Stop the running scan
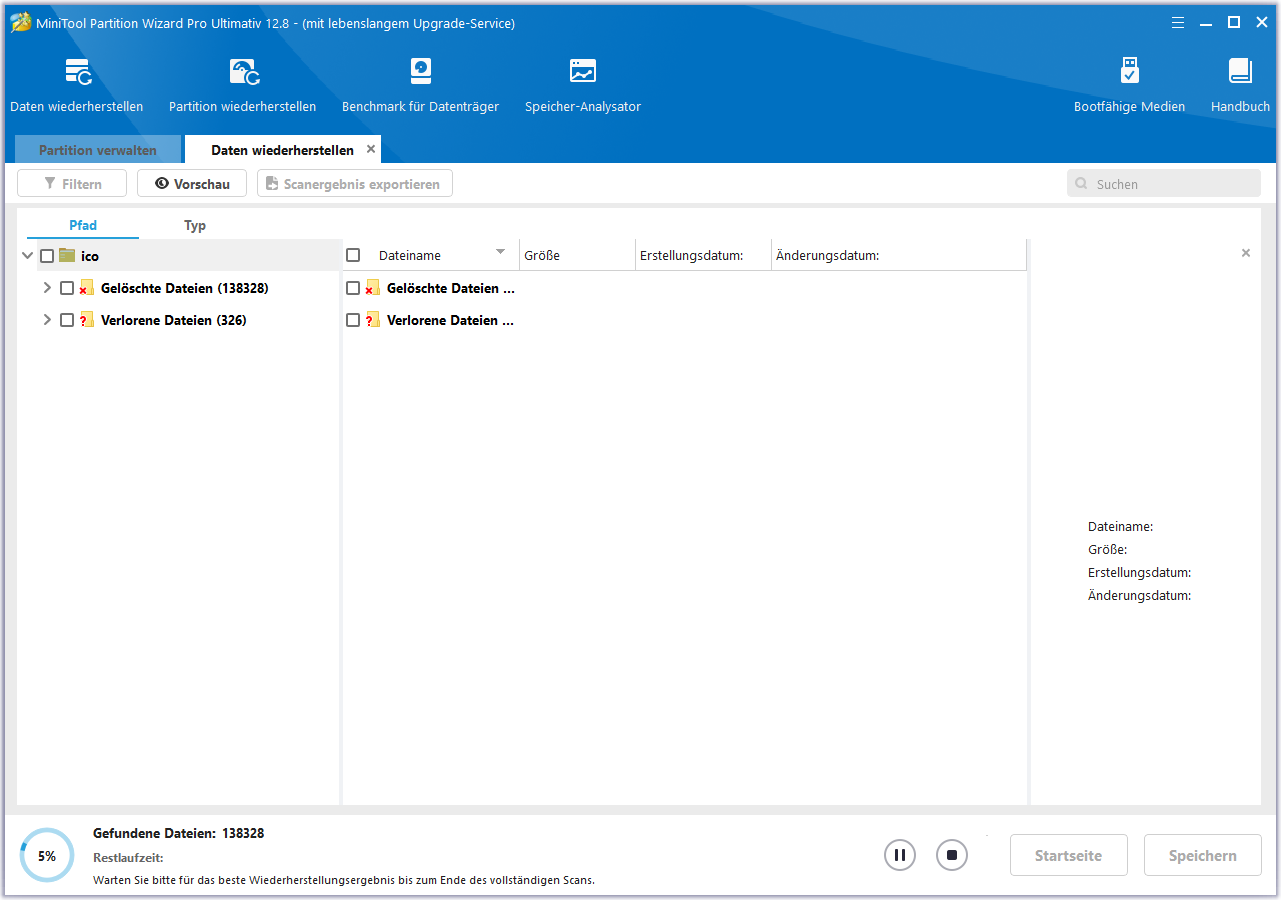This screenshot has height=900, width=1281. point(952,855)
